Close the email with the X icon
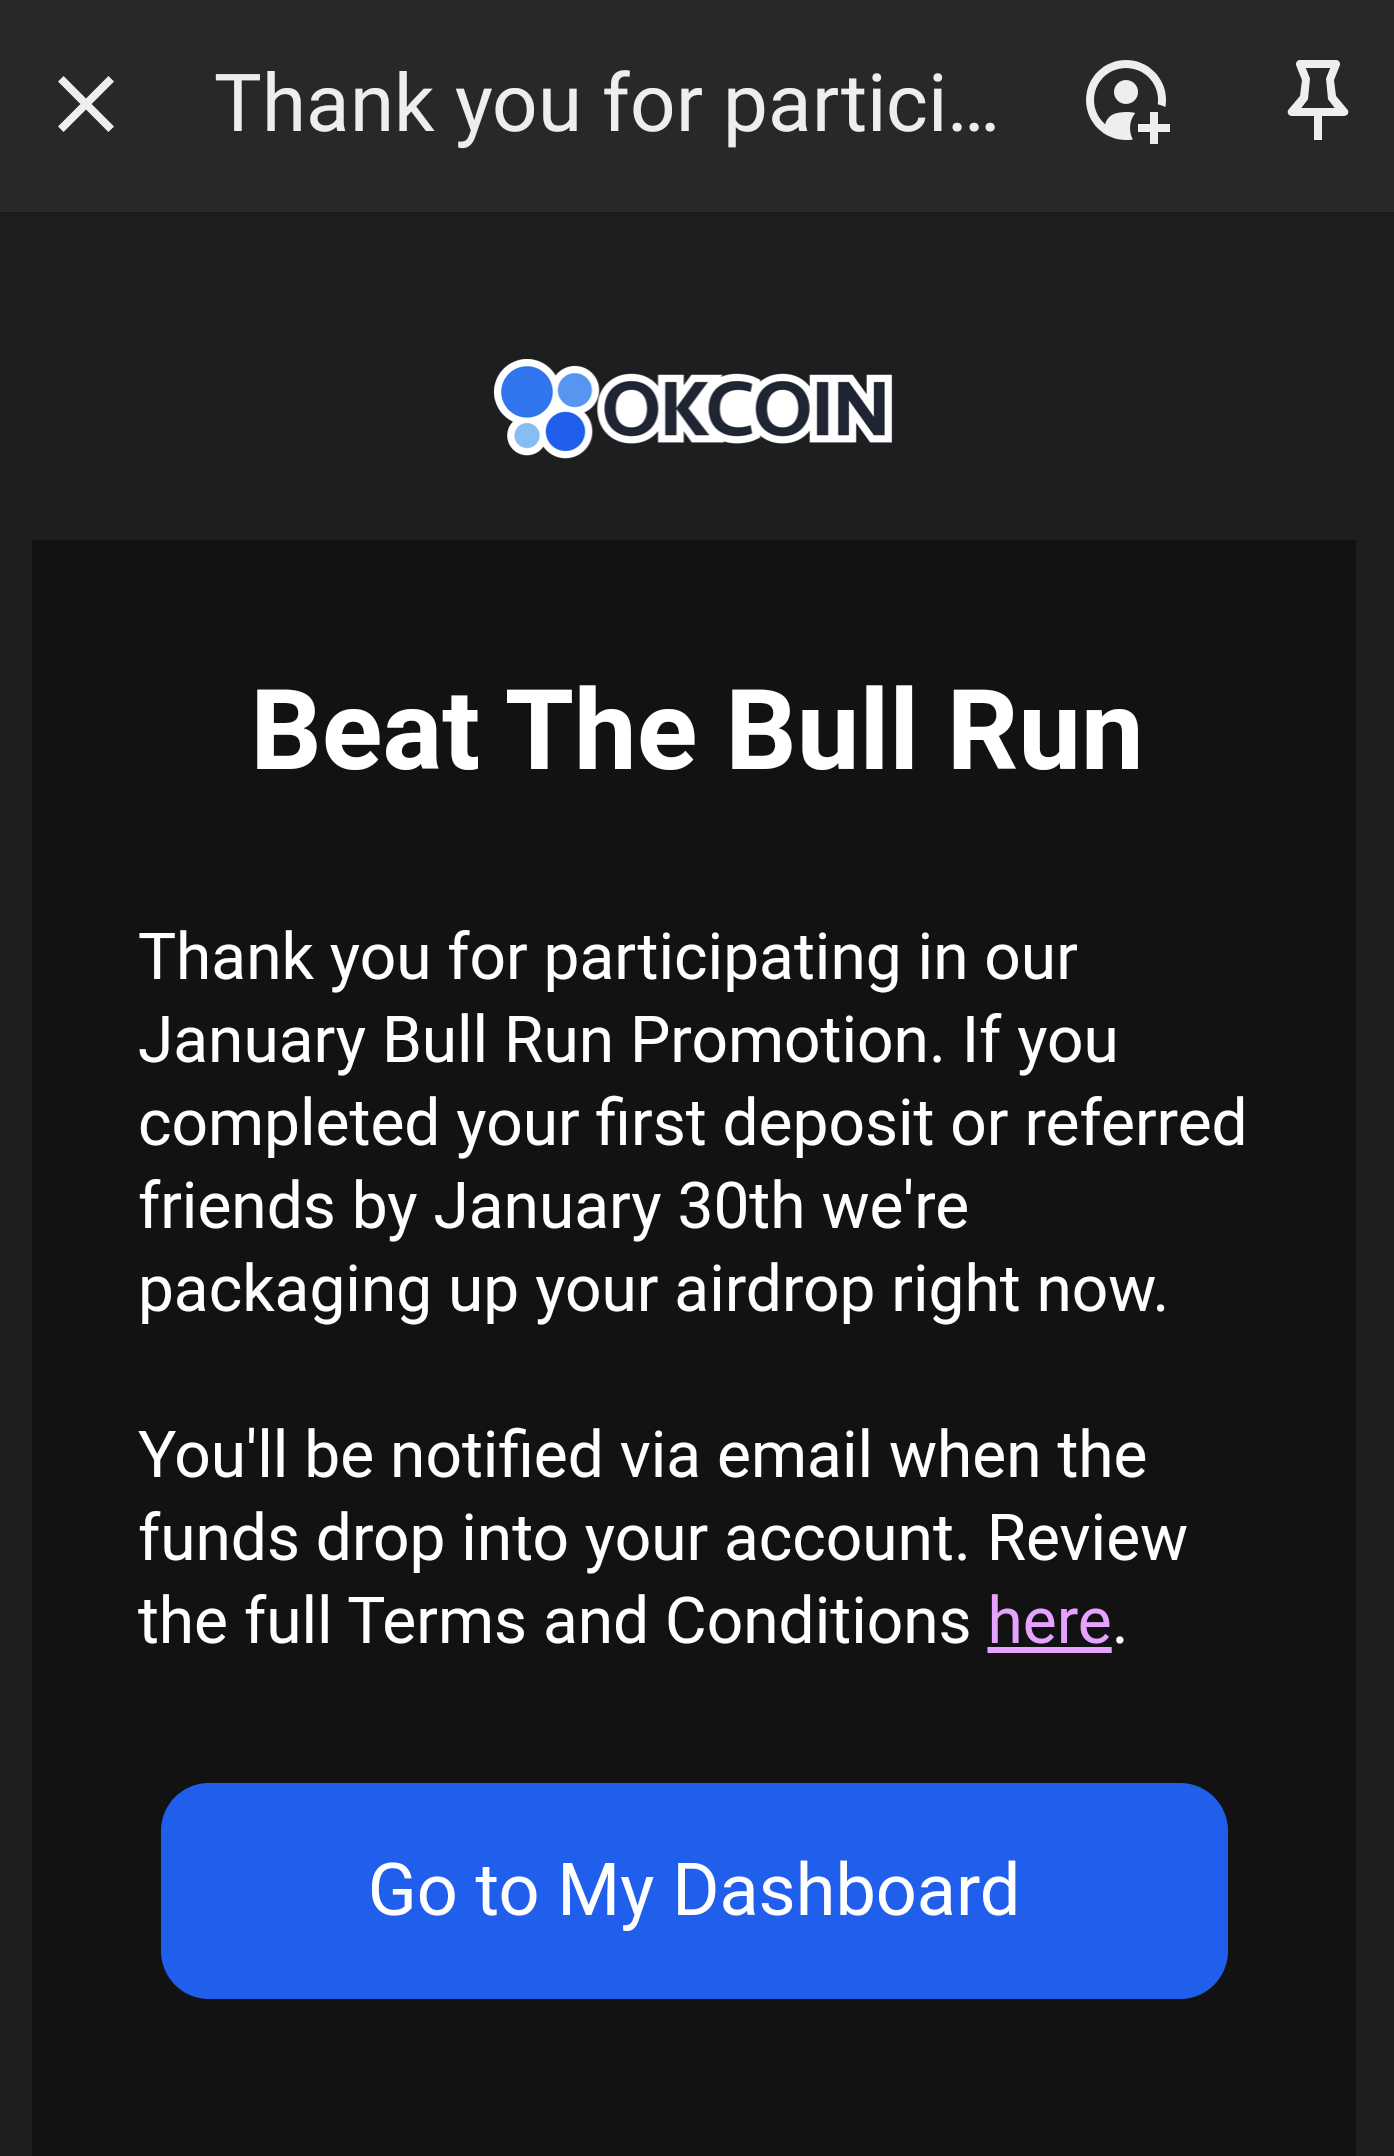The image size is (1394, 2156). coord(86,104)
